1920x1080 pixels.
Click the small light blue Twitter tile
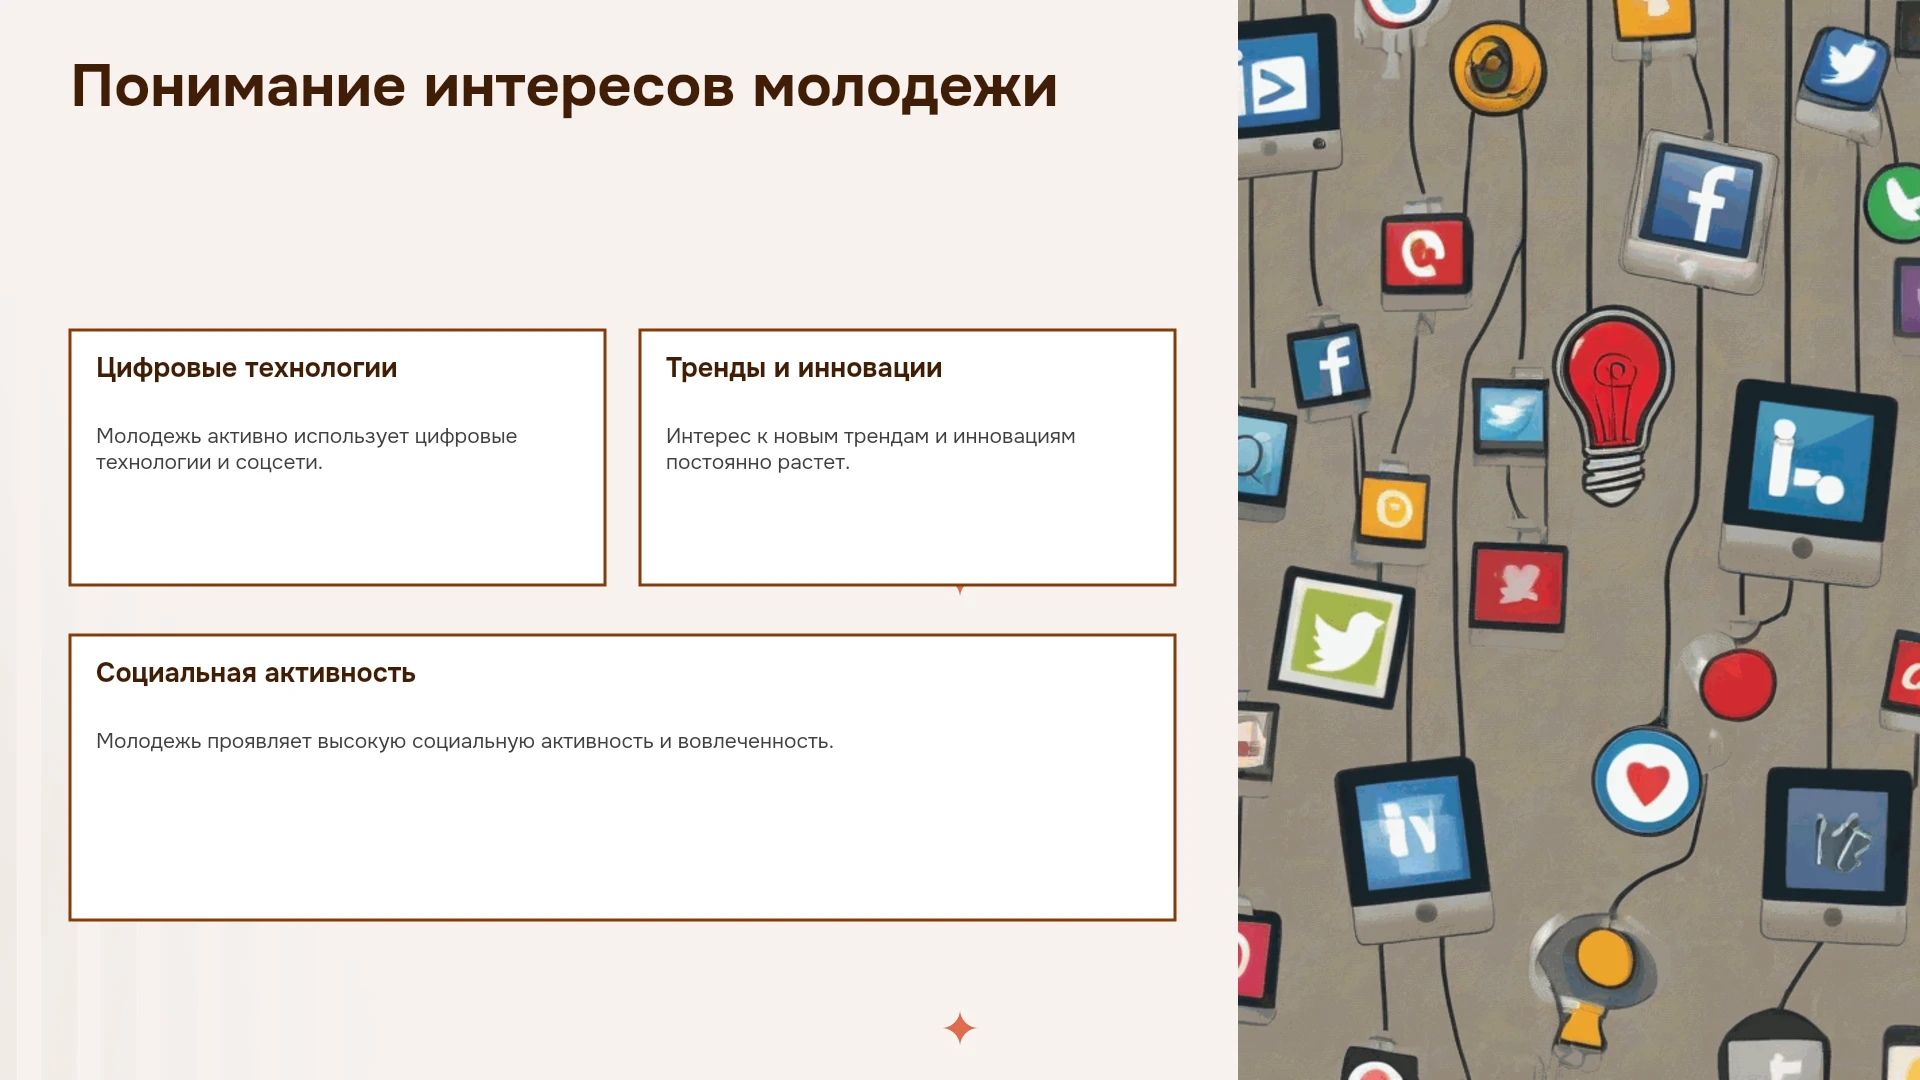pyautogui.click(x=1511, y=416)
